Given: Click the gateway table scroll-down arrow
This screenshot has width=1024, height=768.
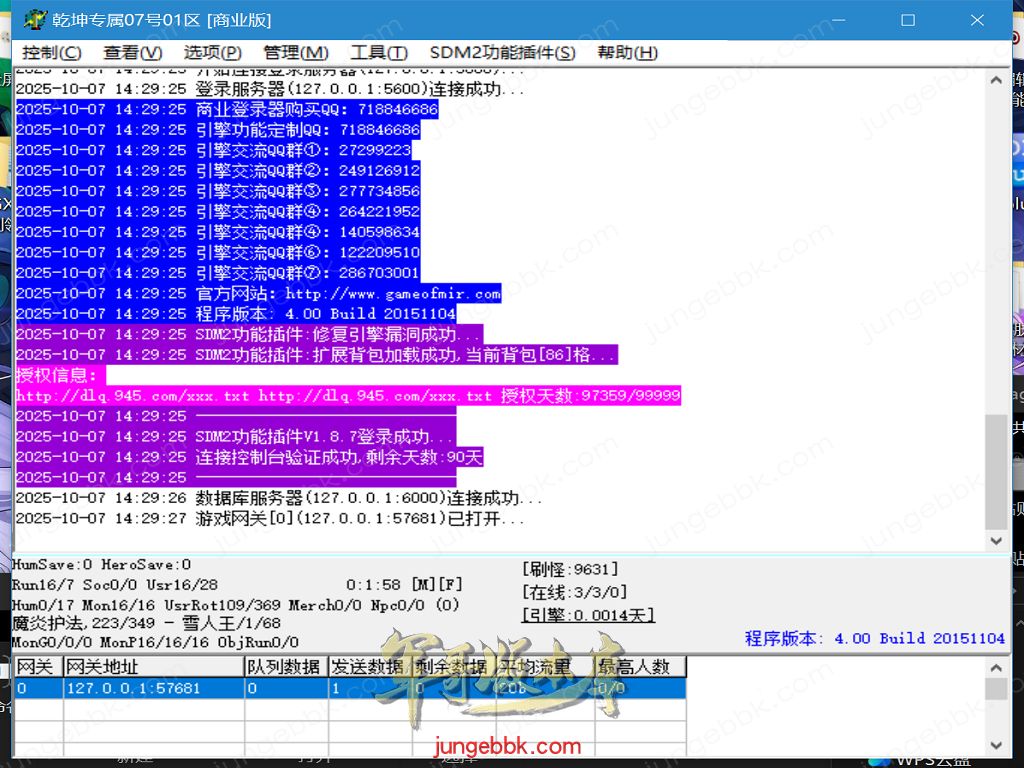Looking at the screenshot, I should tap(996, 745).
